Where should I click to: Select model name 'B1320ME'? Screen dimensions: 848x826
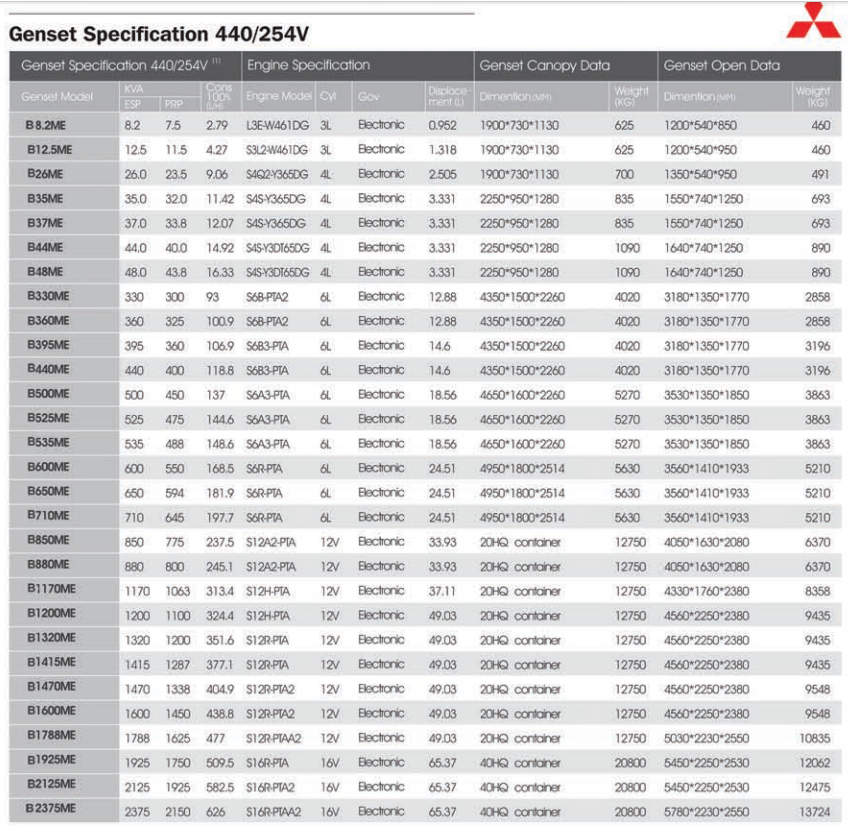(51, 638)
